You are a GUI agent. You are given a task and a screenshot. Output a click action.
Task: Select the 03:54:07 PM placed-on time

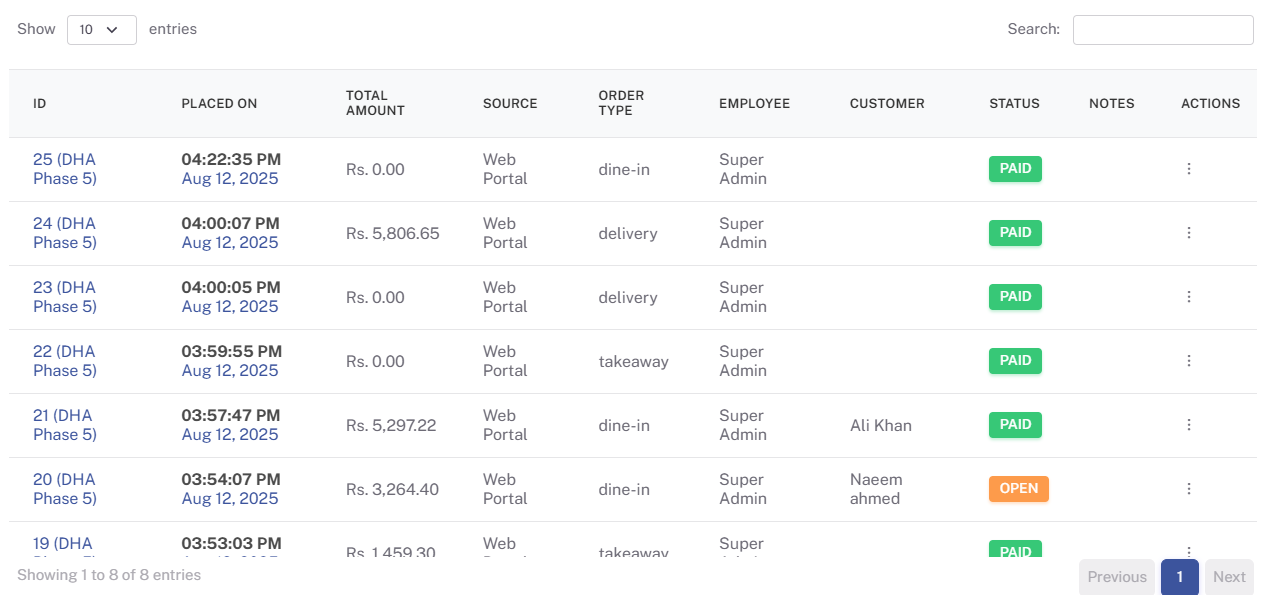click(231, 480)
